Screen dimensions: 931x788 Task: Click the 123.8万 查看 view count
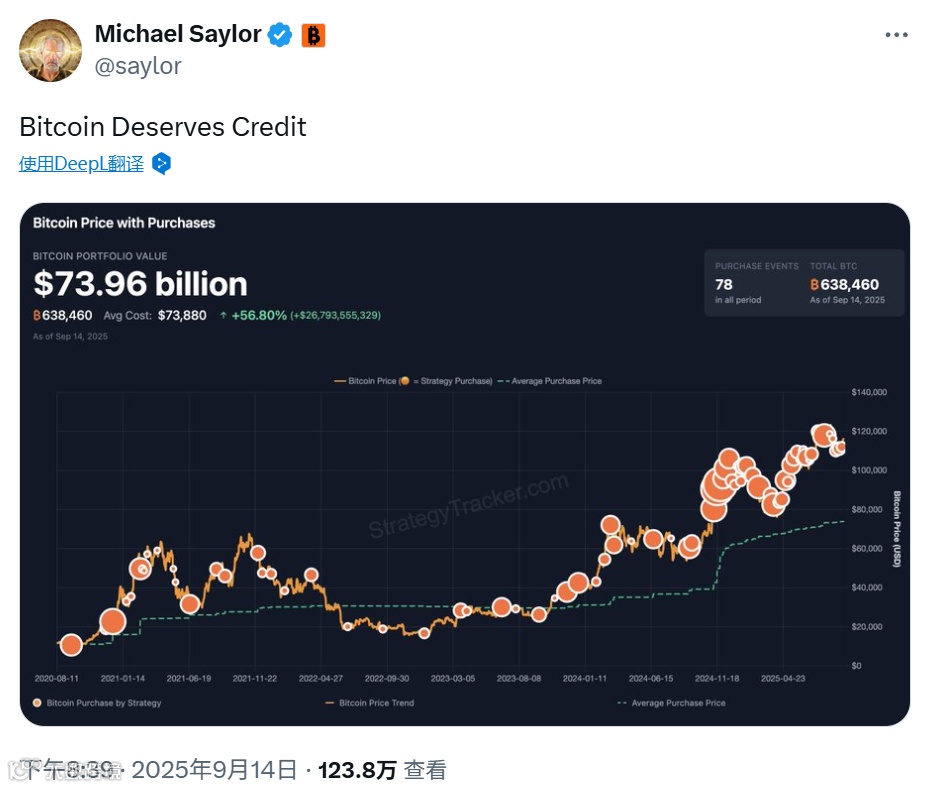click(x=382, y=770)
